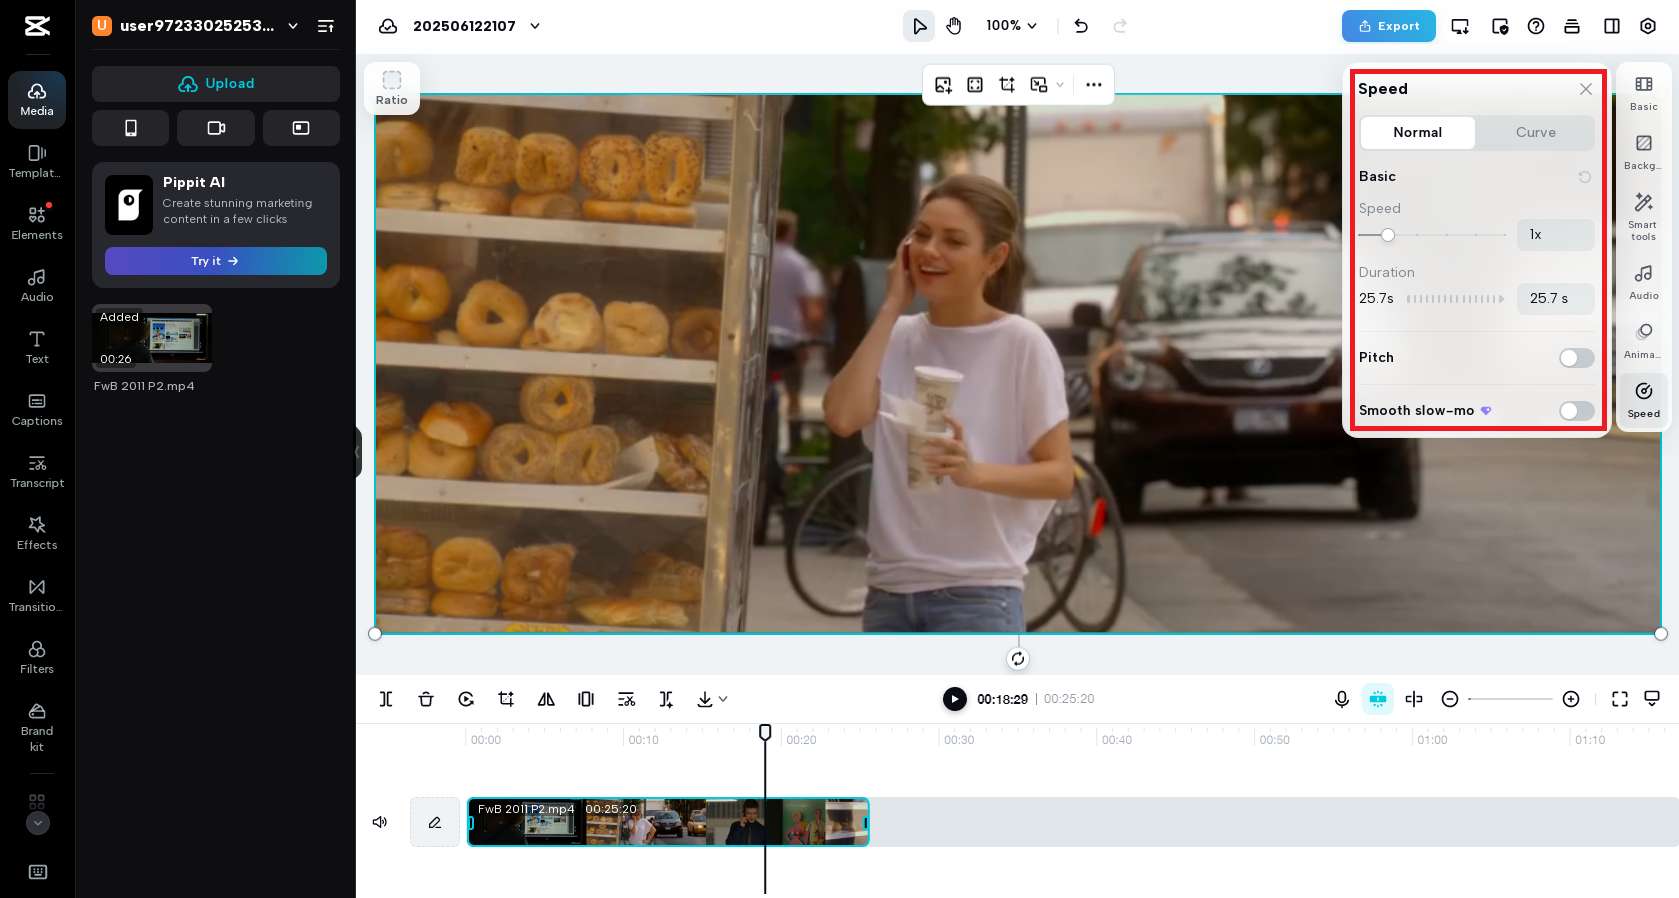This screenshot has width=1679, height=898.
Task: Click the Upload button
Action: click(216, 84)
